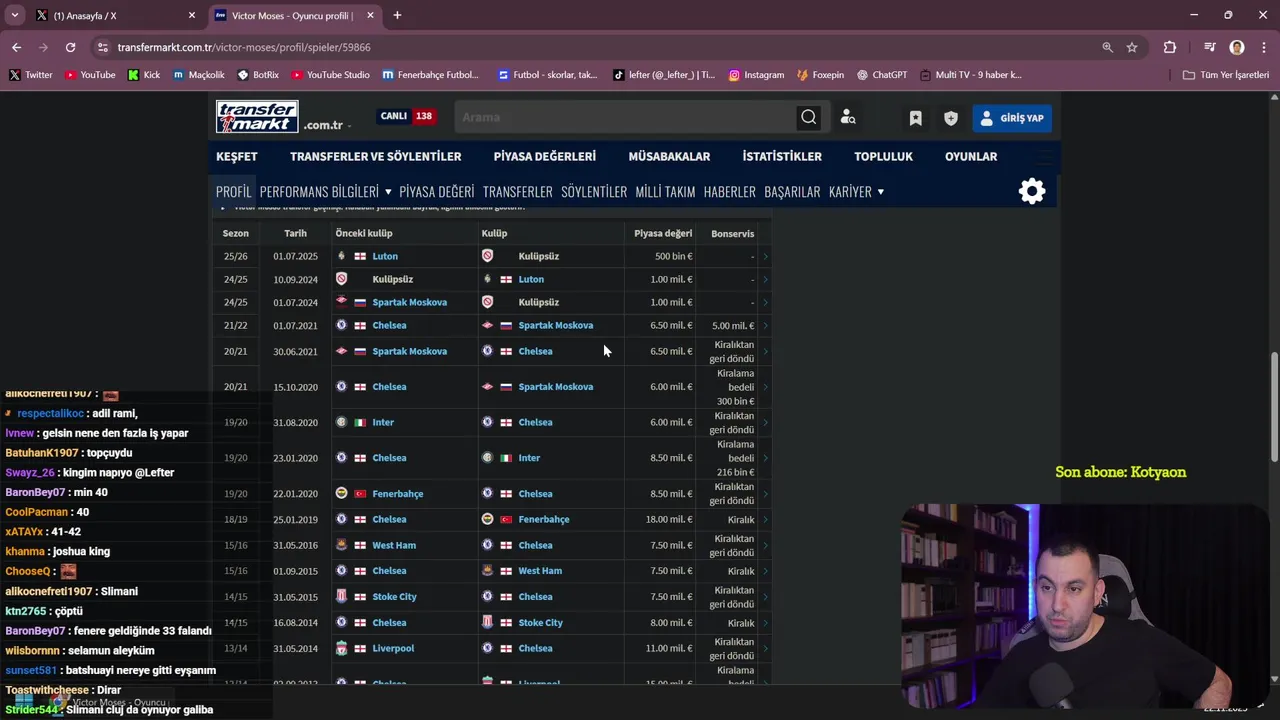Open the Chrome profile avatar

tap(1237, 47)
